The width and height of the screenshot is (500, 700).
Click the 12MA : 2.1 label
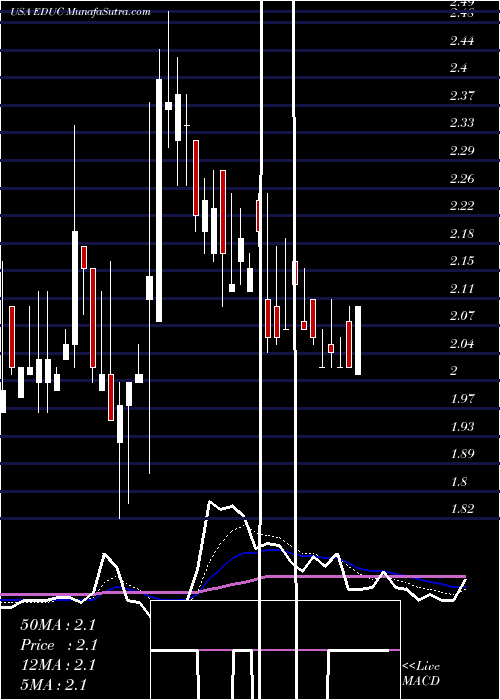(58, 665)
